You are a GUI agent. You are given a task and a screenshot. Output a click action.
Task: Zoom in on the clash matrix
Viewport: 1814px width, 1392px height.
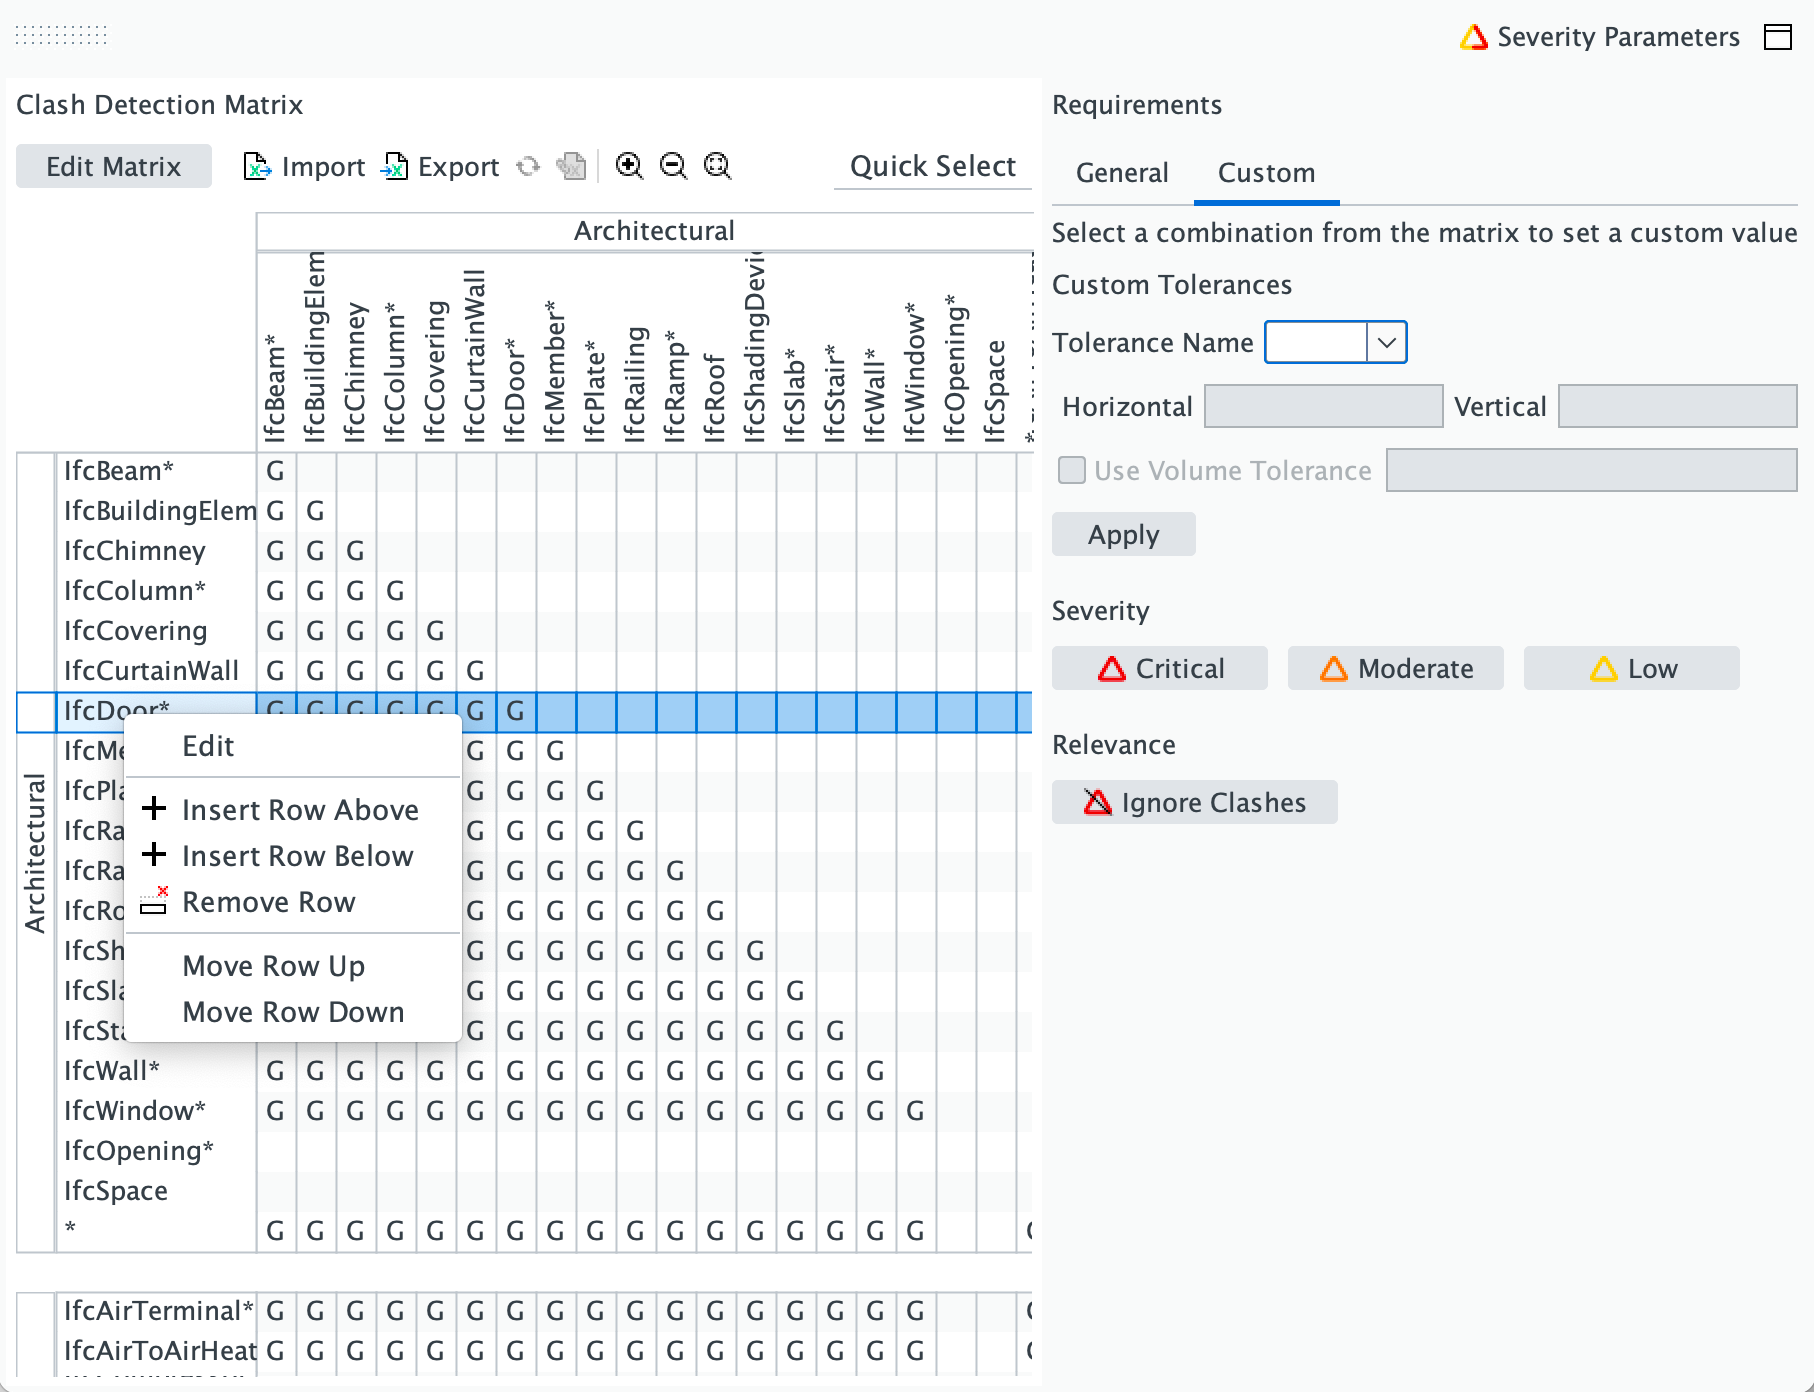629,166
